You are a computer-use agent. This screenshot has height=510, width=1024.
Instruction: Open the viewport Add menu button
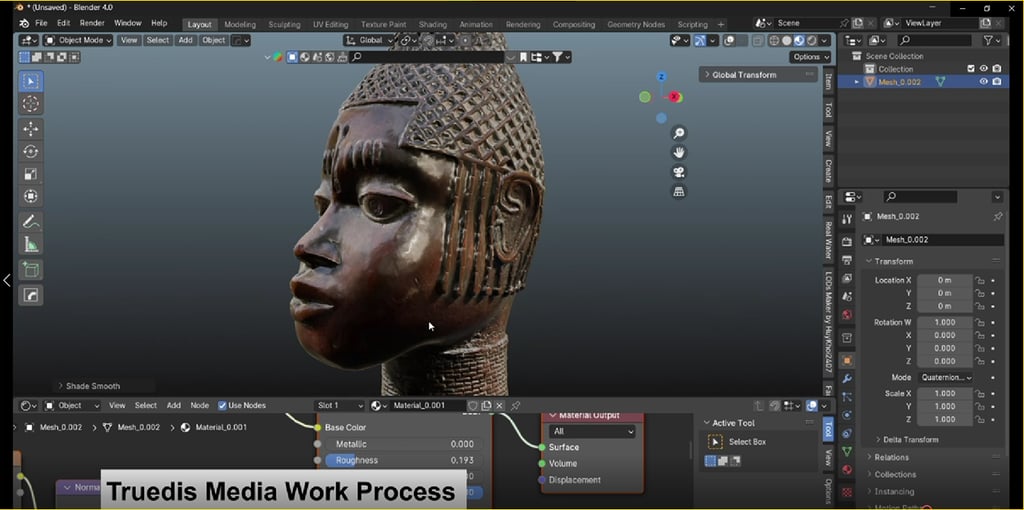[x=185, y=40]
